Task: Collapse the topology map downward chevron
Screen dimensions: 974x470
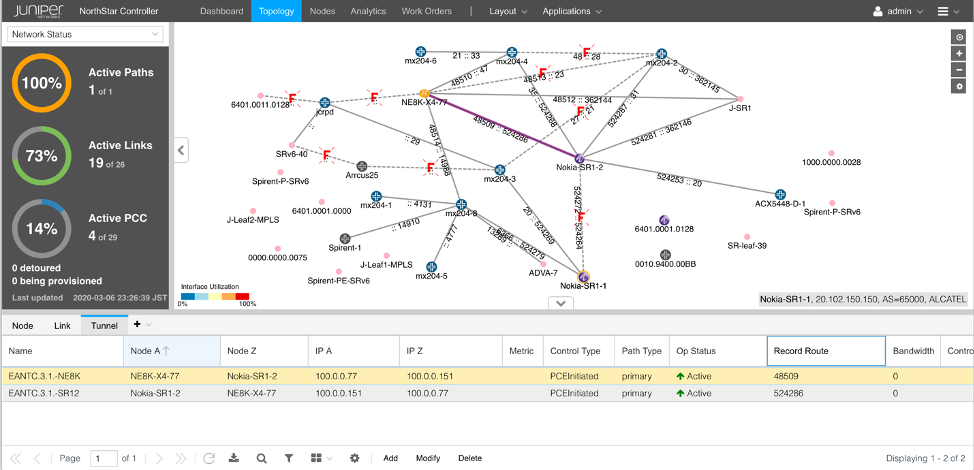Action: point(563,303)
